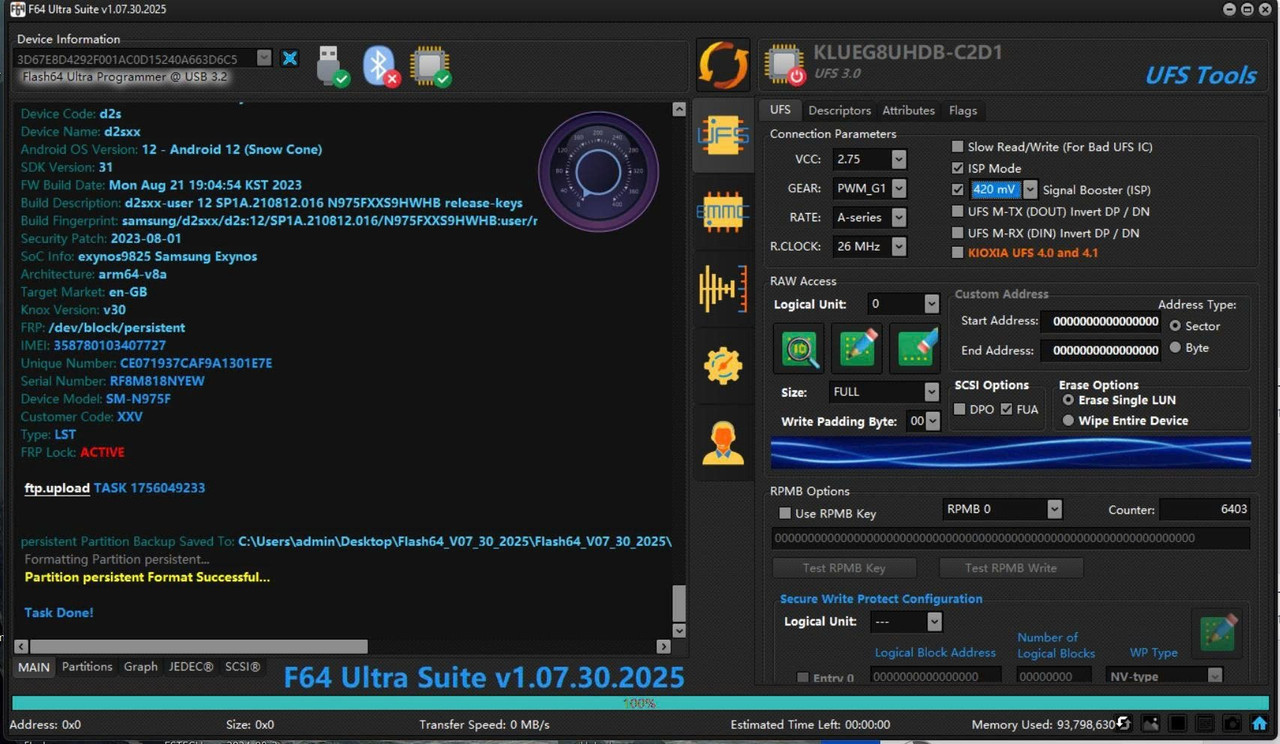
Task: Click the Bluetooth disconnected status icon
Action: (x=380, y=66)
